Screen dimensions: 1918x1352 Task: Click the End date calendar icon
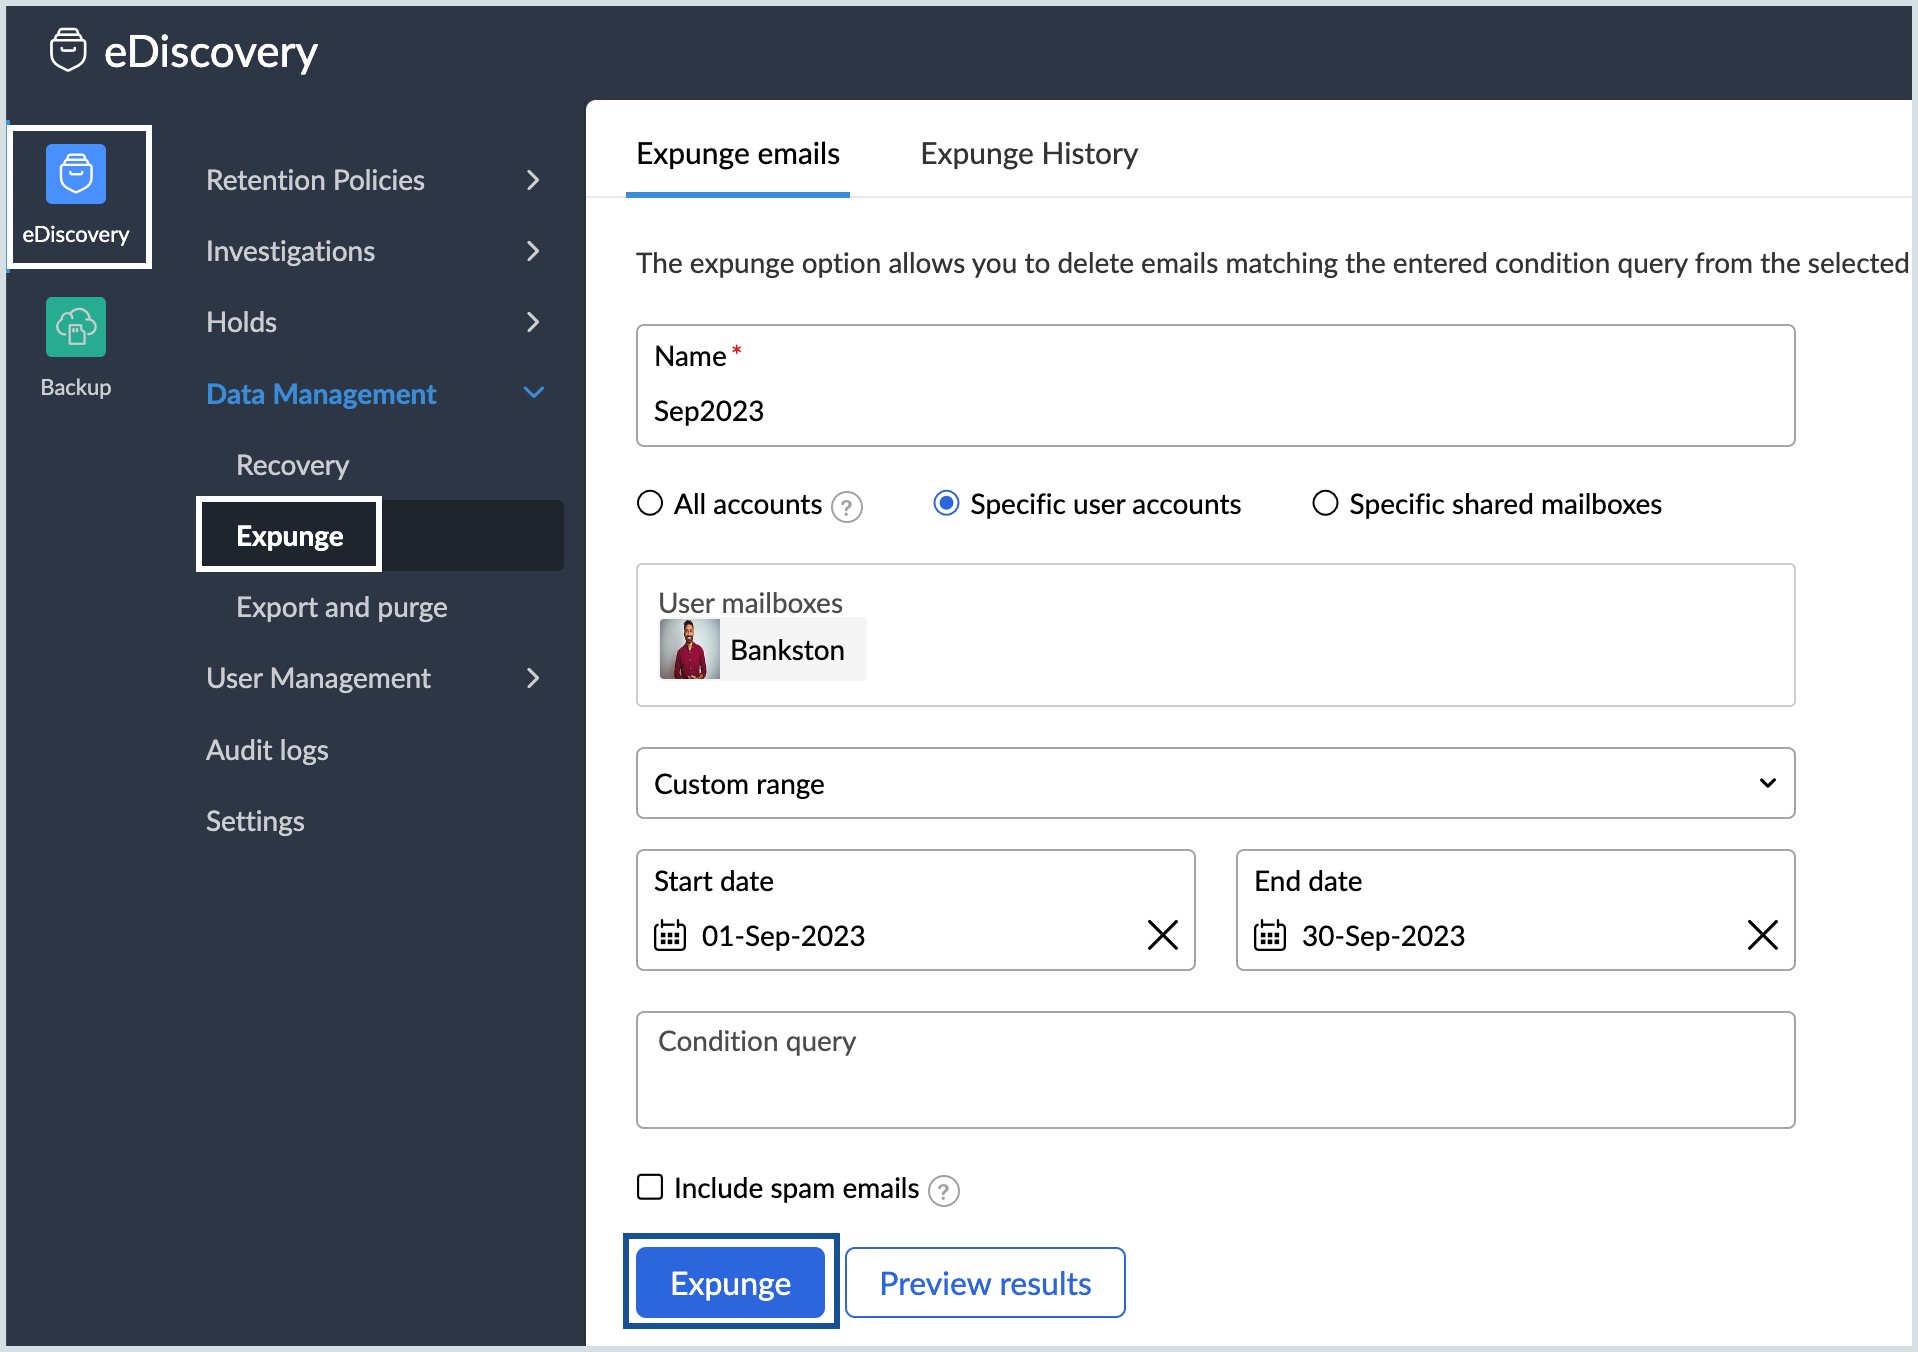1269,936
